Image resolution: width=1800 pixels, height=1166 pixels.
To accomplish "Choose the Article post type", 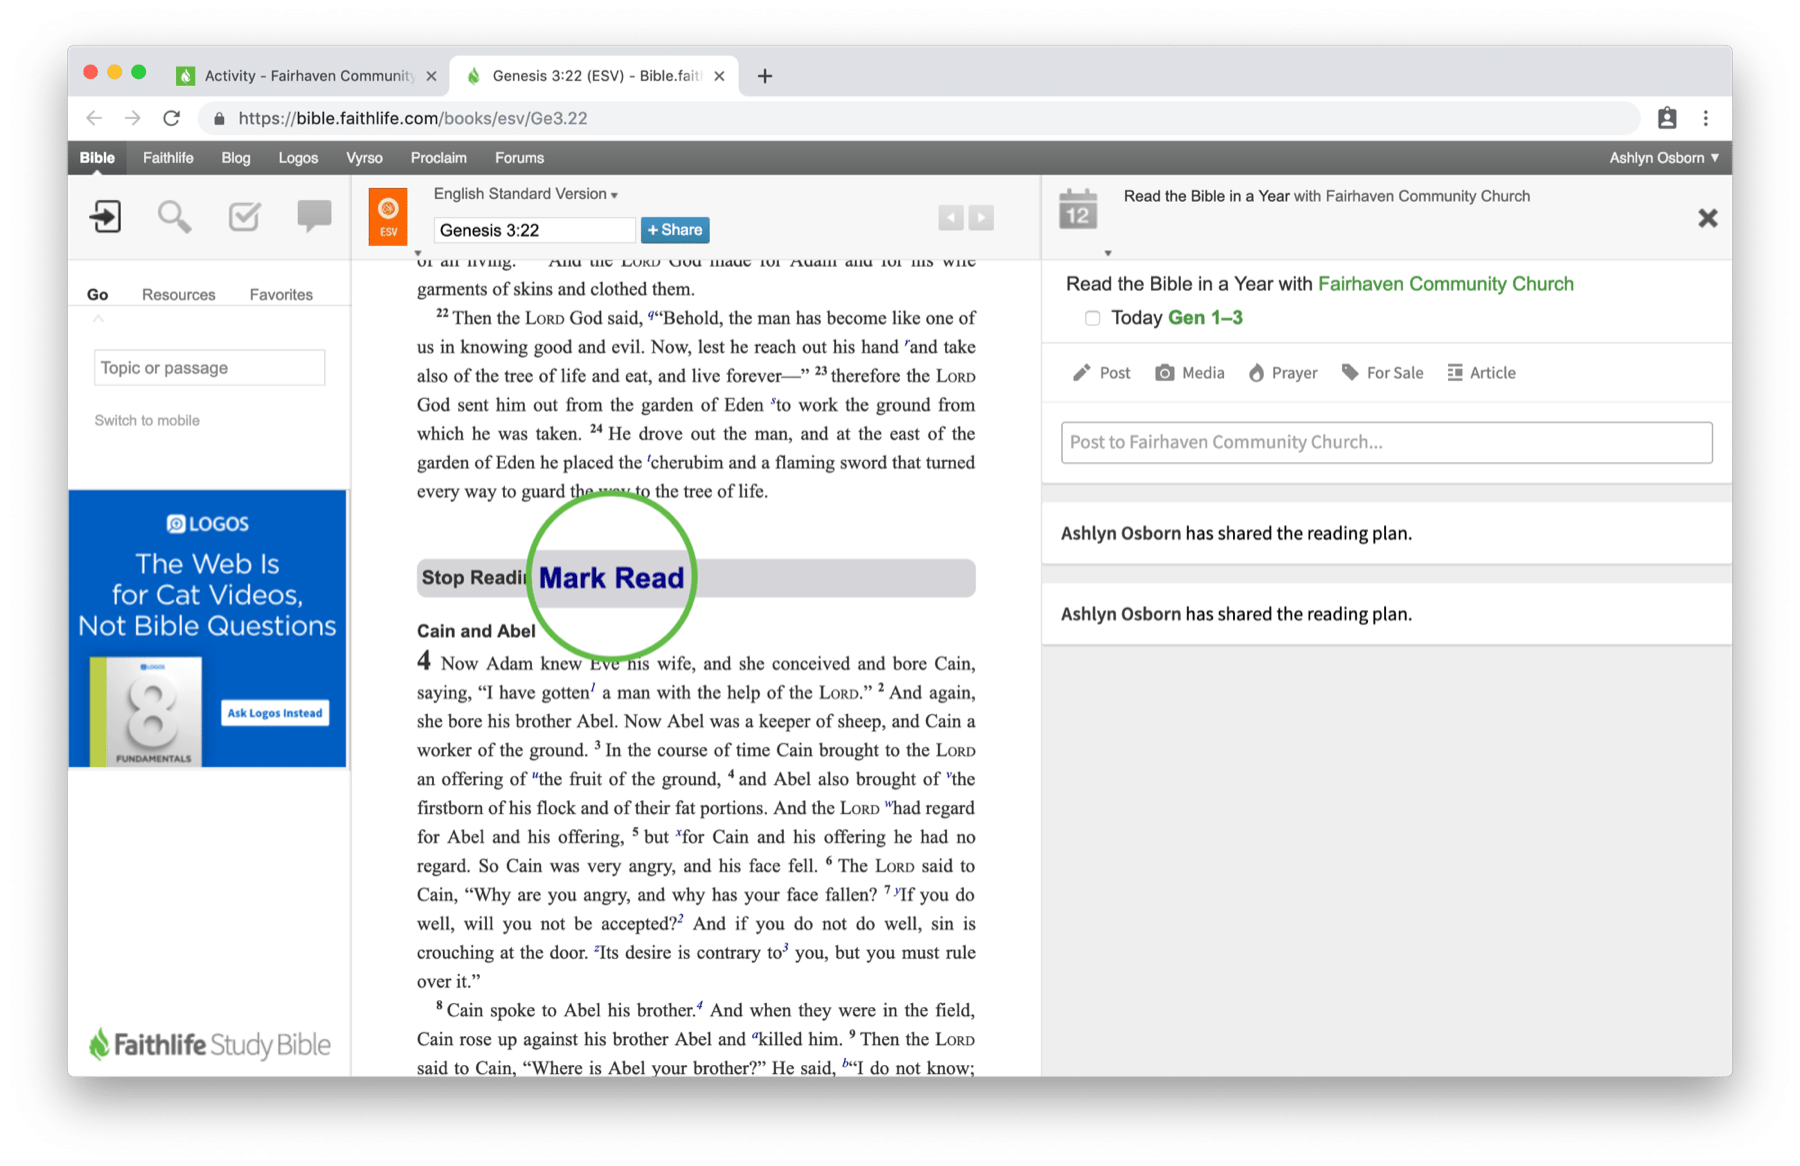I will click(x=1481, y=373).
